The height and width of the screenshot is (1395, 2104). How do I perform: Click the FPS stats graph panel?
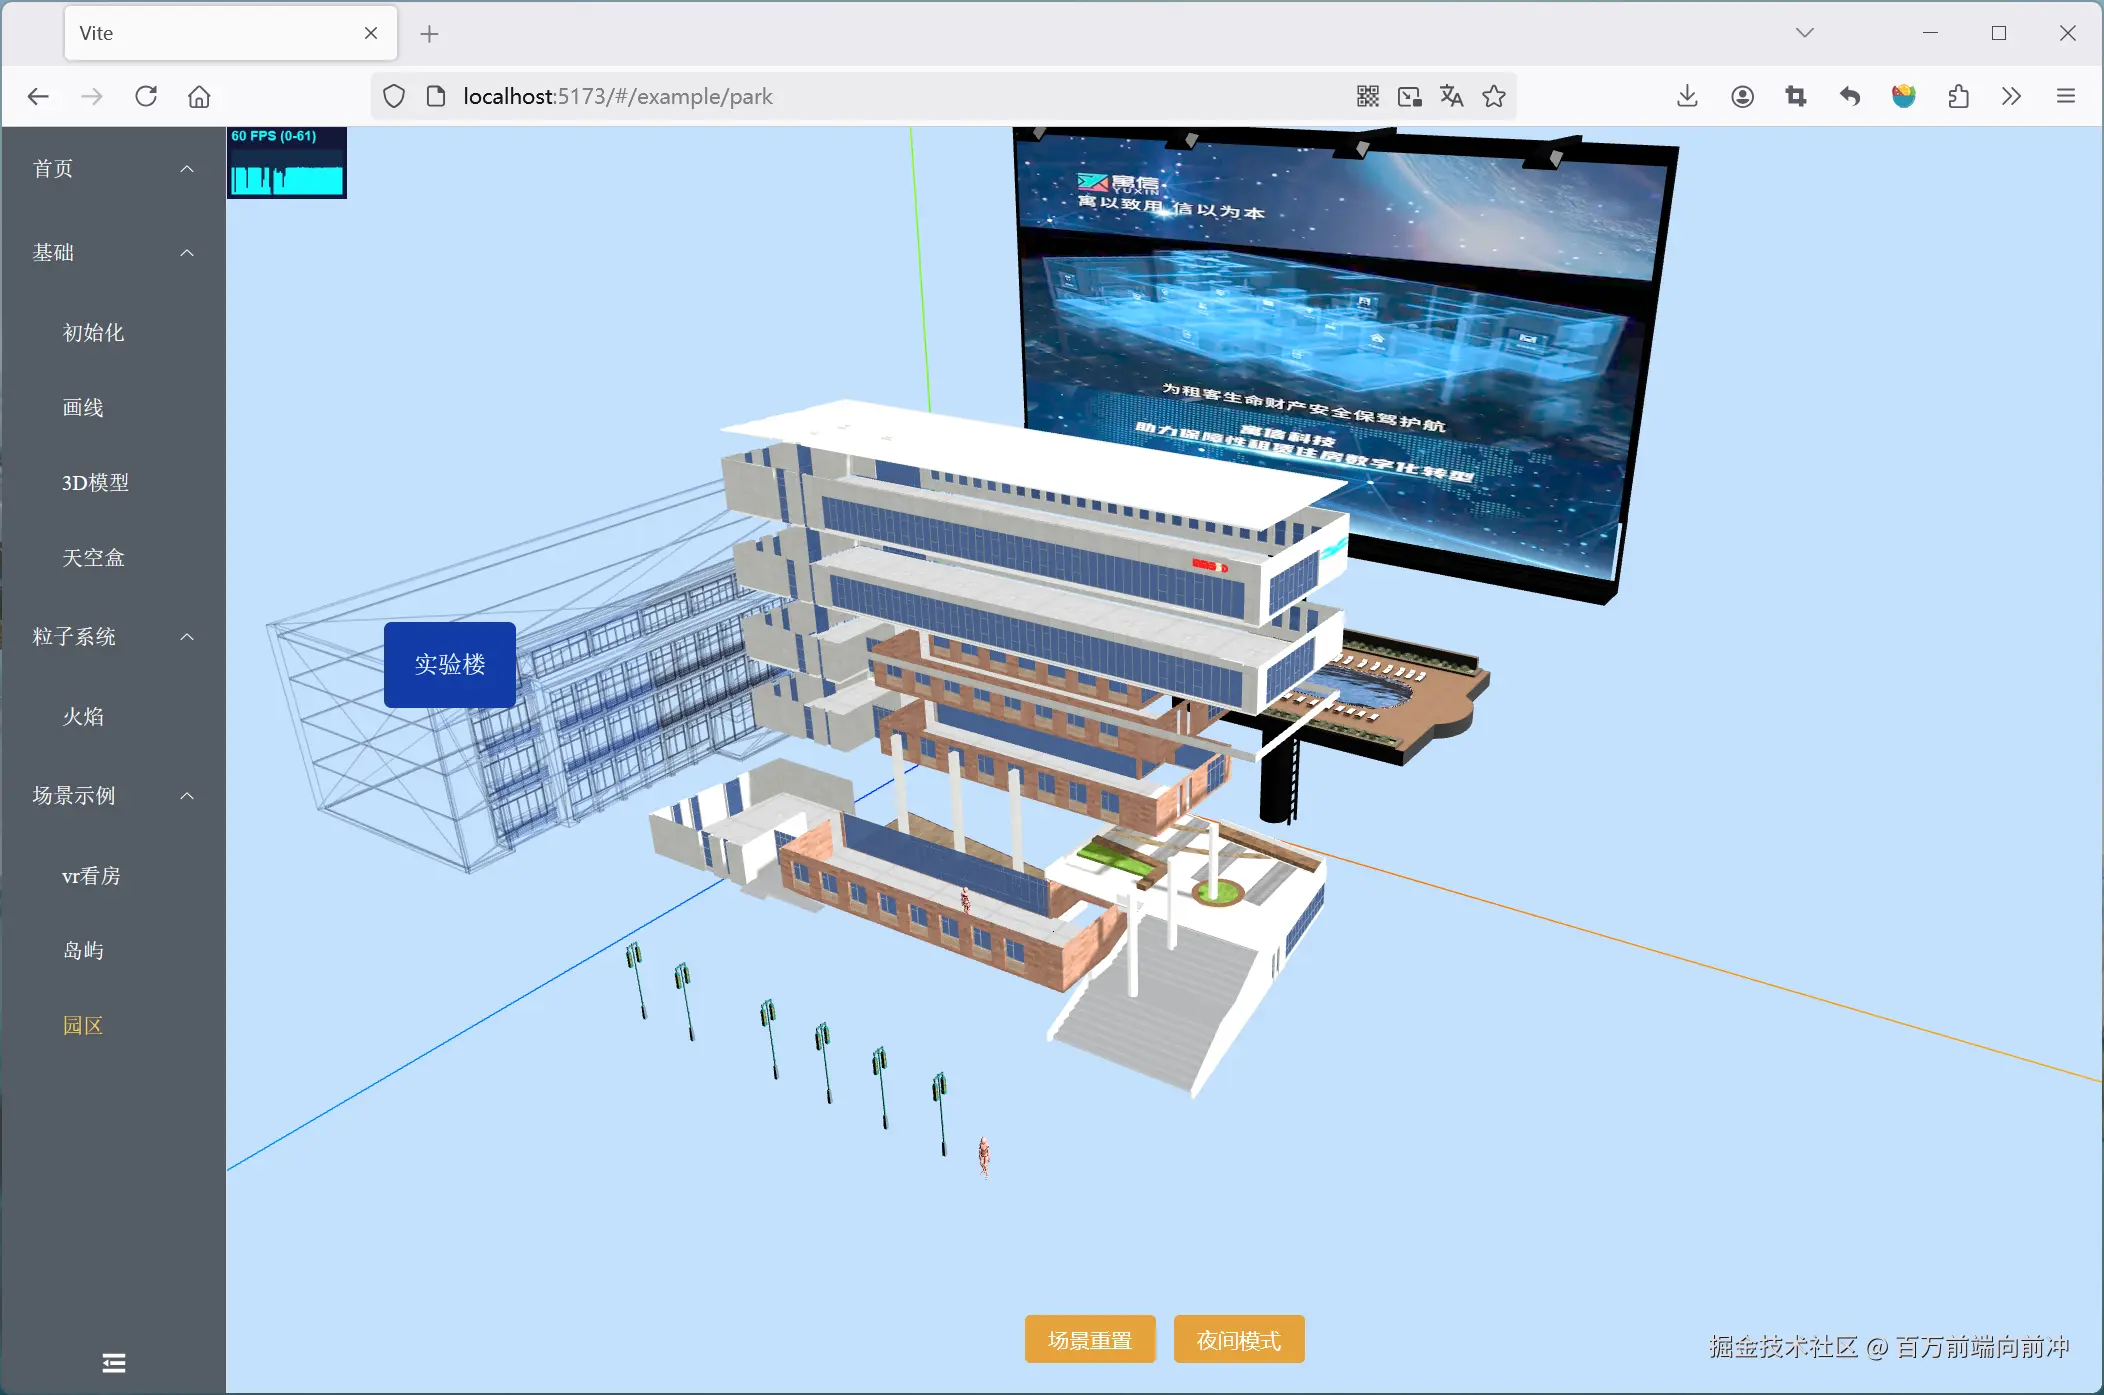(x=286, y=163)
